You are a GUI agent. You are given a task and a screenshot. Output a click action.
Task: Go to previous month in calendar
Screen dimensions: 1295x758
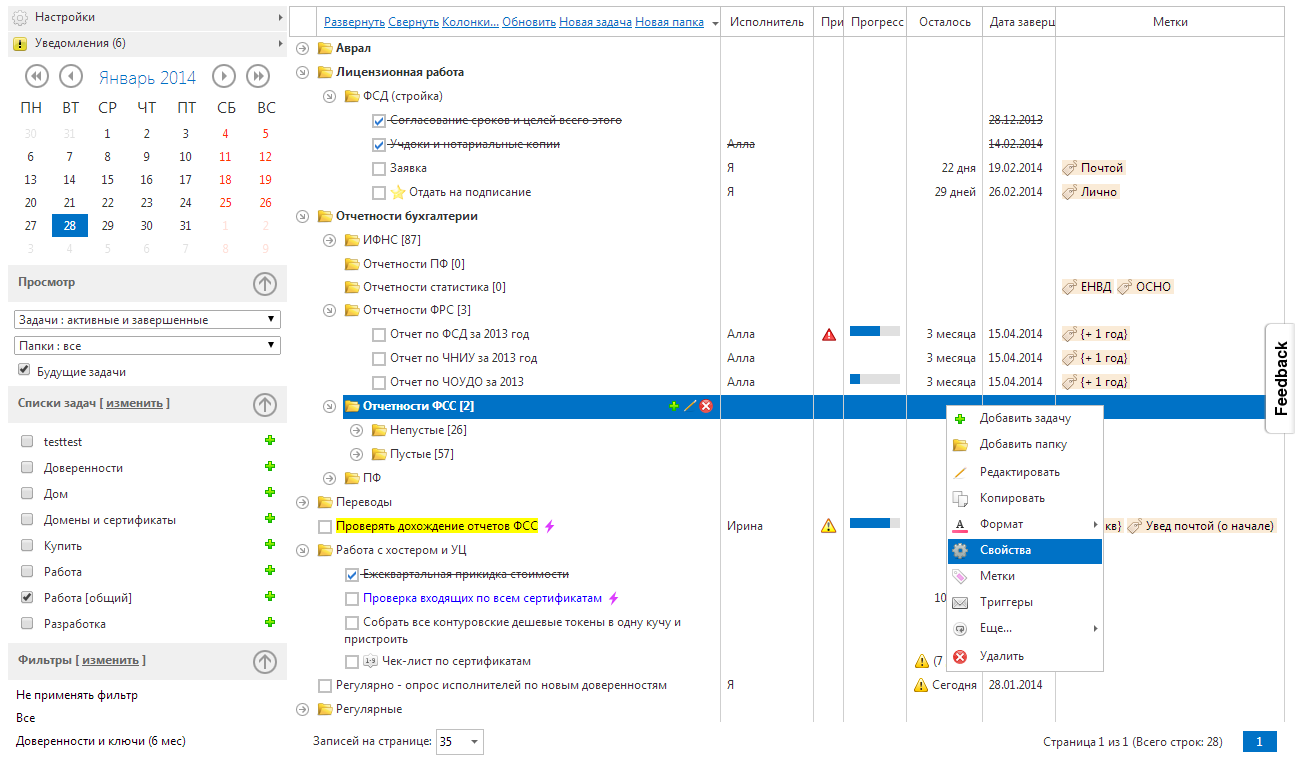click(x=71, y=76)
